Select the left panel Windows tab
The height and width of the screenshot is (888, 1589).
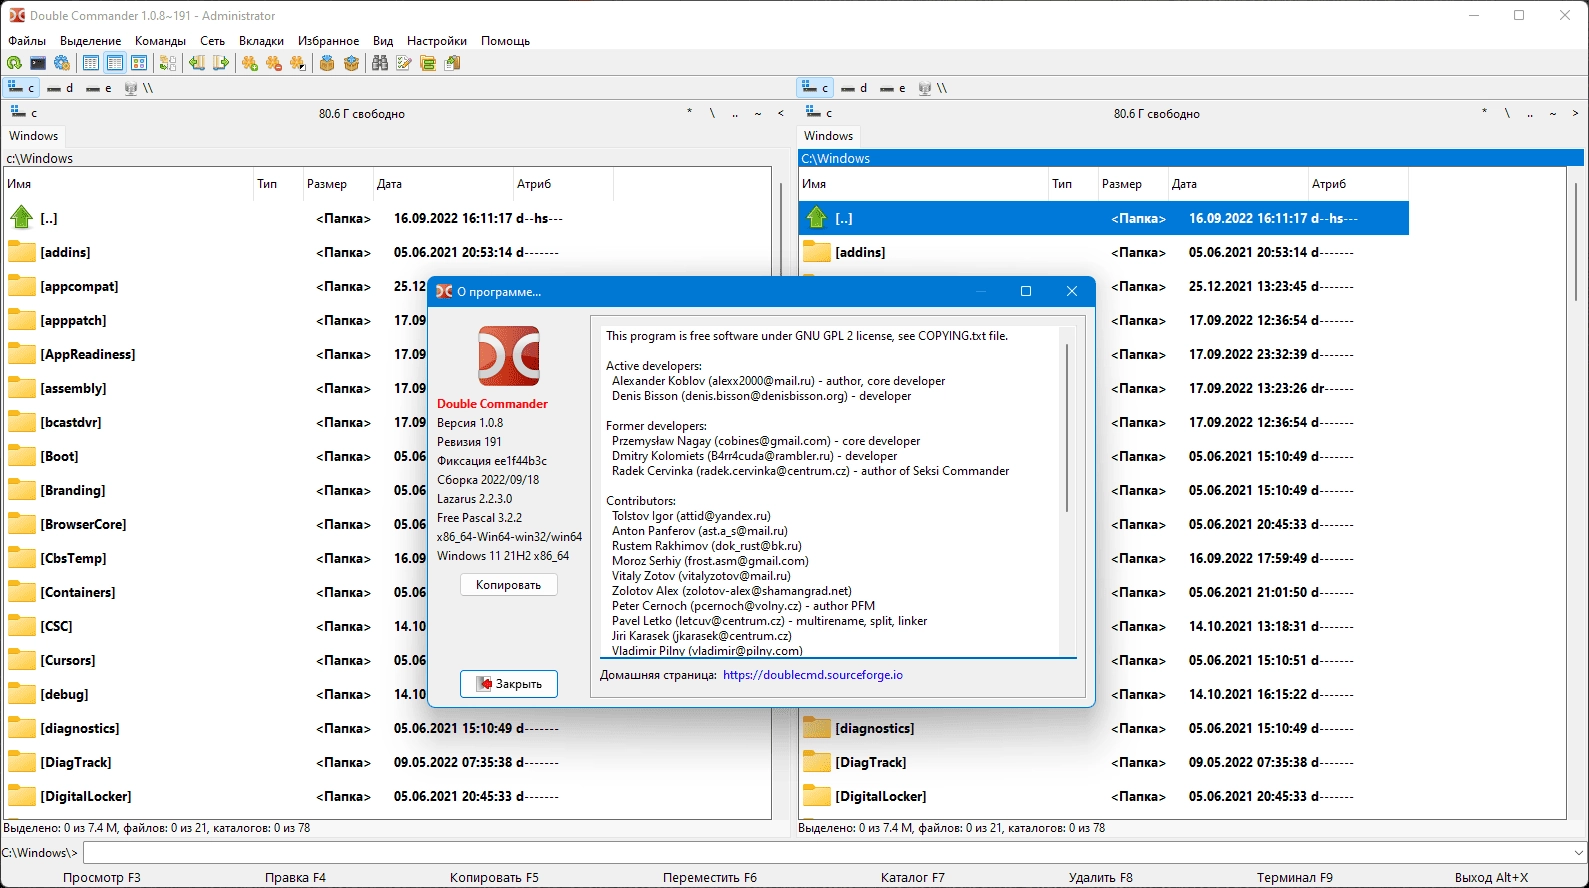(x=34, y=136)
